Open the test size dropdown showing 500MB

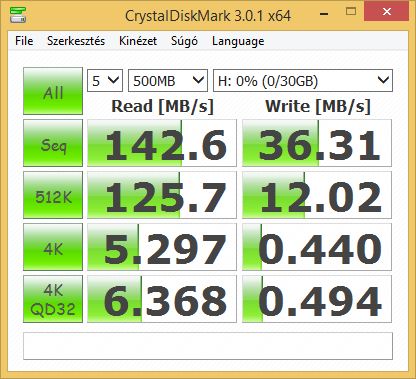[x=168, y=80]
